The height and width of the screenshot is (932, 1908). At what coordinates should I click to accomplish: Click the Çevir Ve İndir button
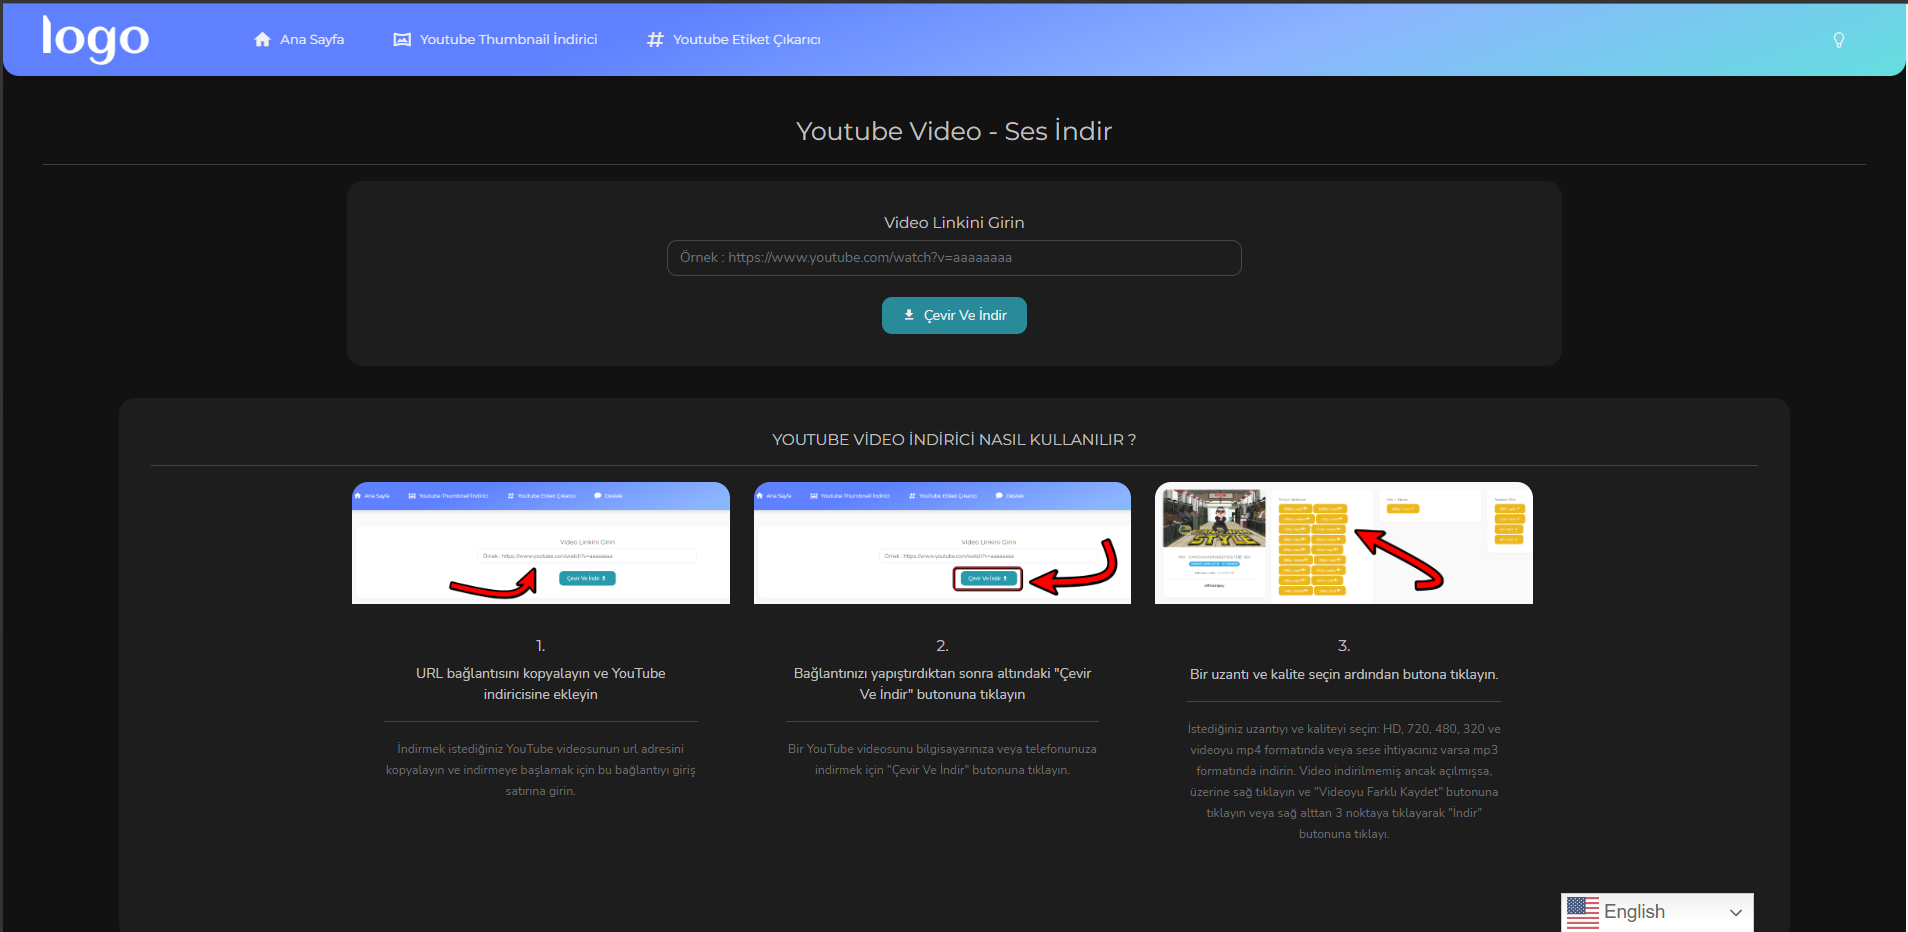954,315
